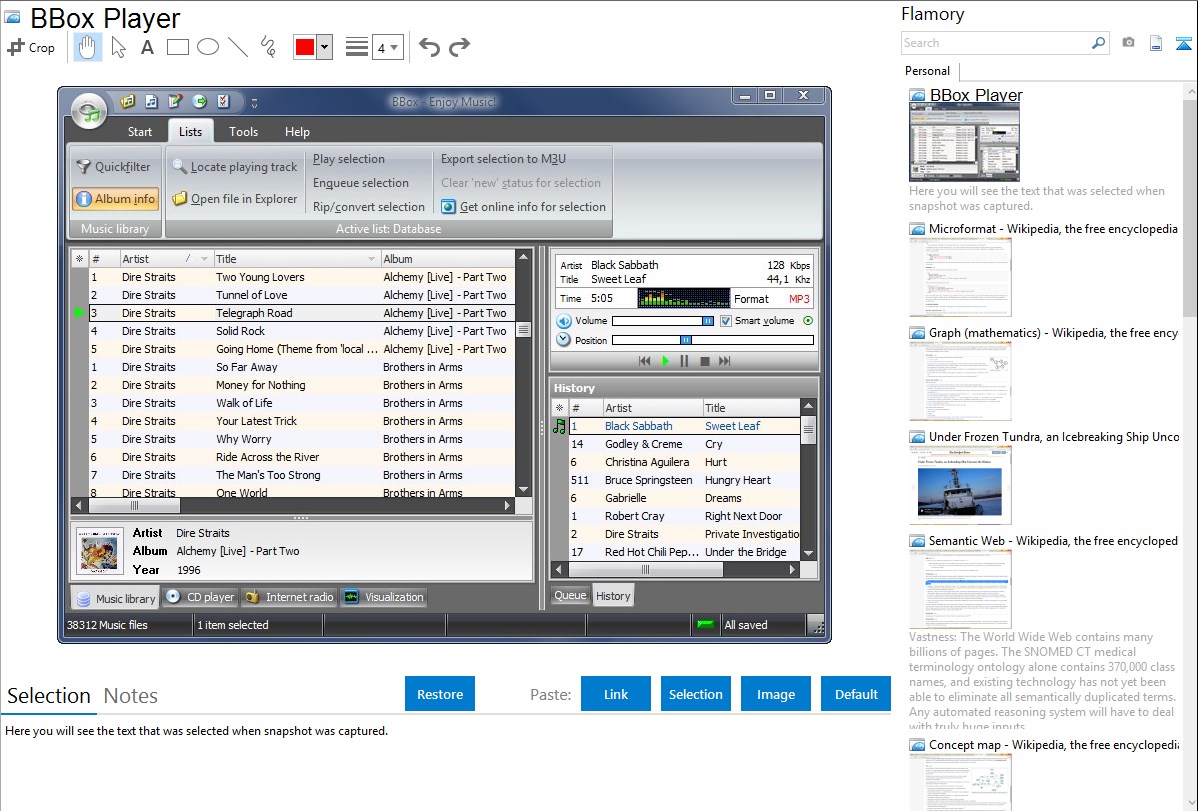The width and height of the screenshot is (1198, 811).
Task: Switch to the Notes tab
Action: pos(131,696)
